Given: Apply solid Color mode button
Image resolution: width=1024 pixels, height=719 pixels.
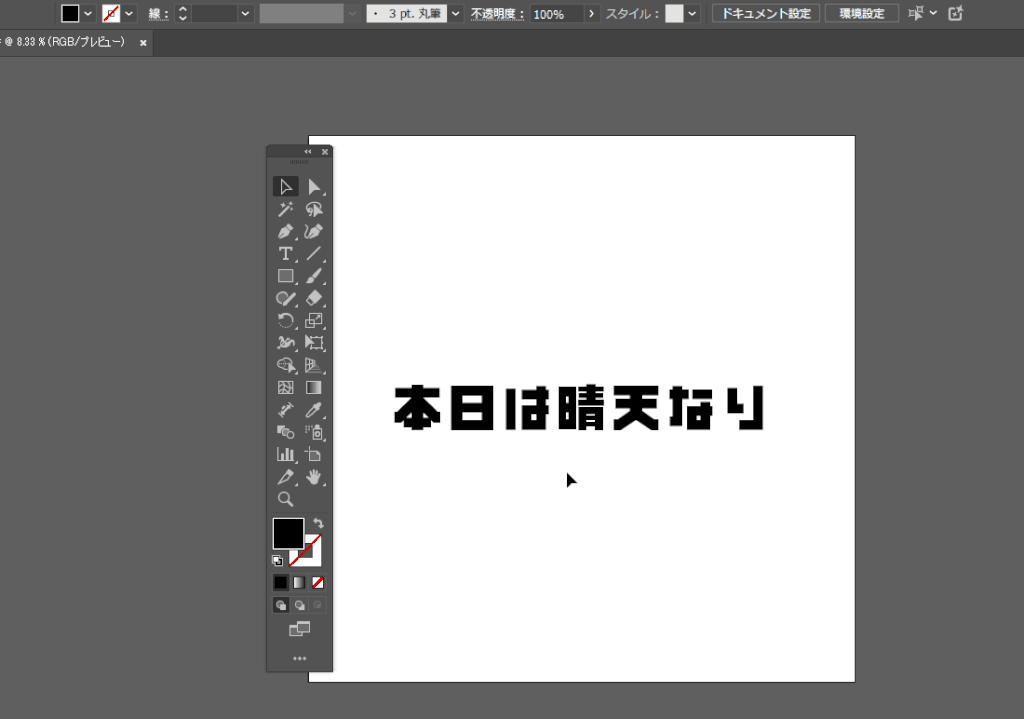Looking at the screenshot, I should 280,583.
